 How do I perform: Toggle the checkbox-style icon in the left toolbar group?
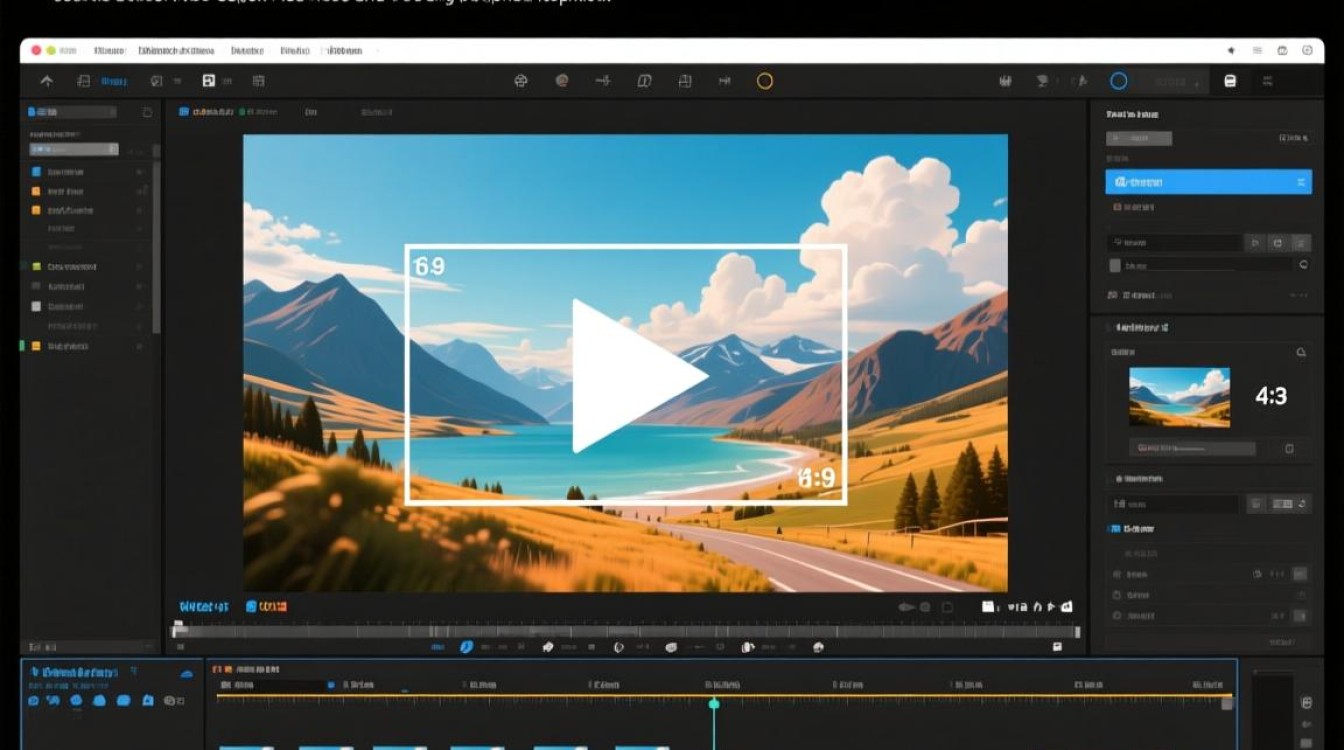pos(156,81)
